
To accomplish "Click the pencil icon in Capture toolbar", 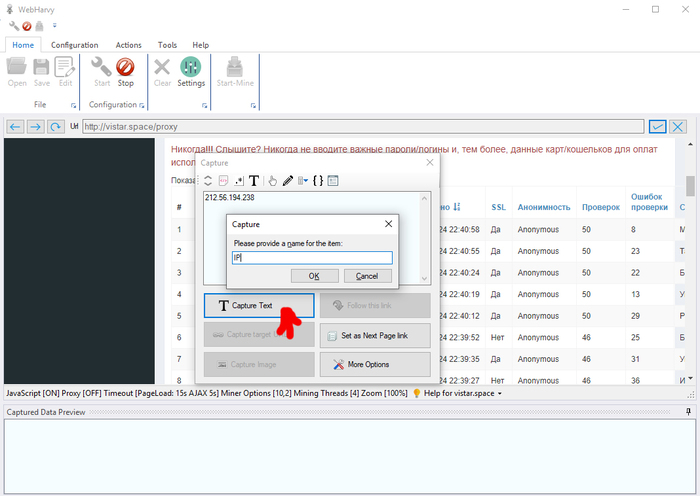I will tap(288, 181).
